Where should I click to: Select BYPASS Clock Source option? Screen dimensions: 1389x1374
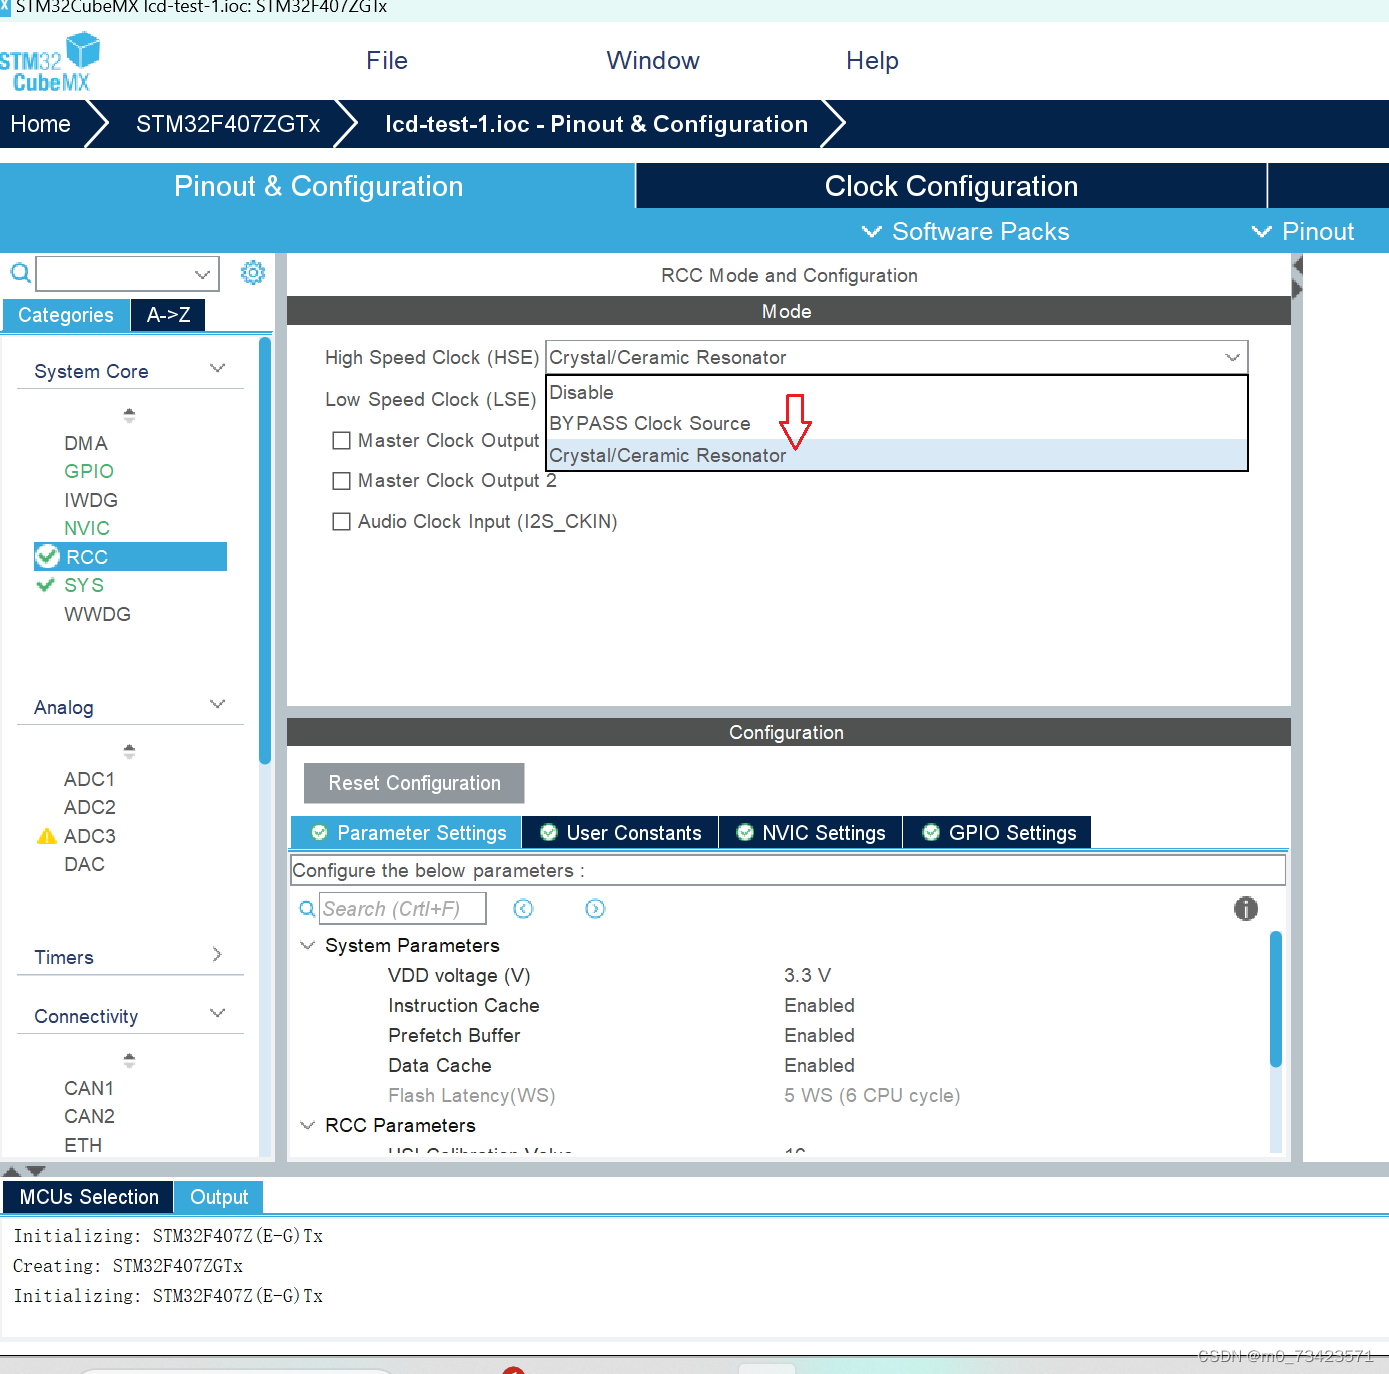tap(897, 423)
